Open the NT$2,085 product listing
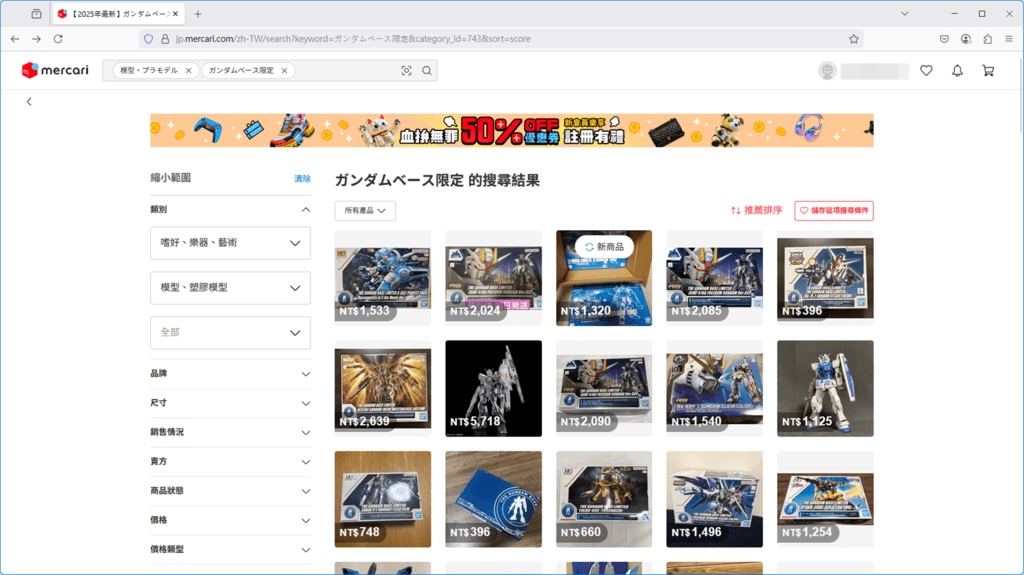 [x=714, y=278]
